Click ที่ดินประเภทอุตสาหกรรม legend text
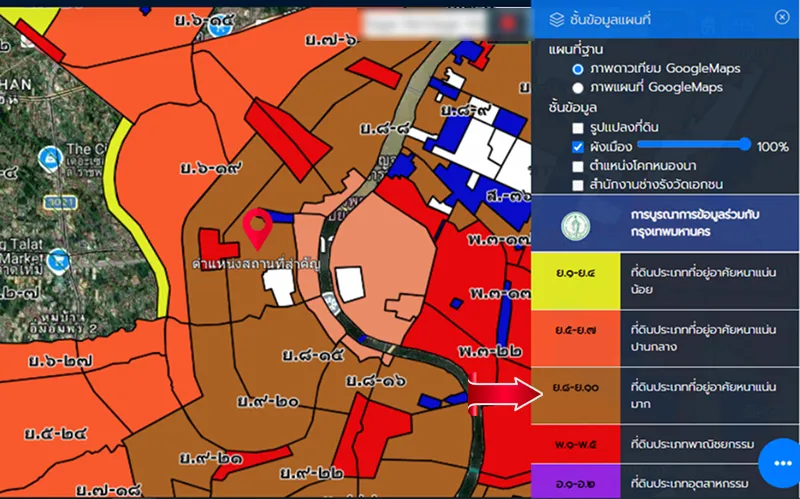Viewport: 800px width, 499px height. (690, 483)
